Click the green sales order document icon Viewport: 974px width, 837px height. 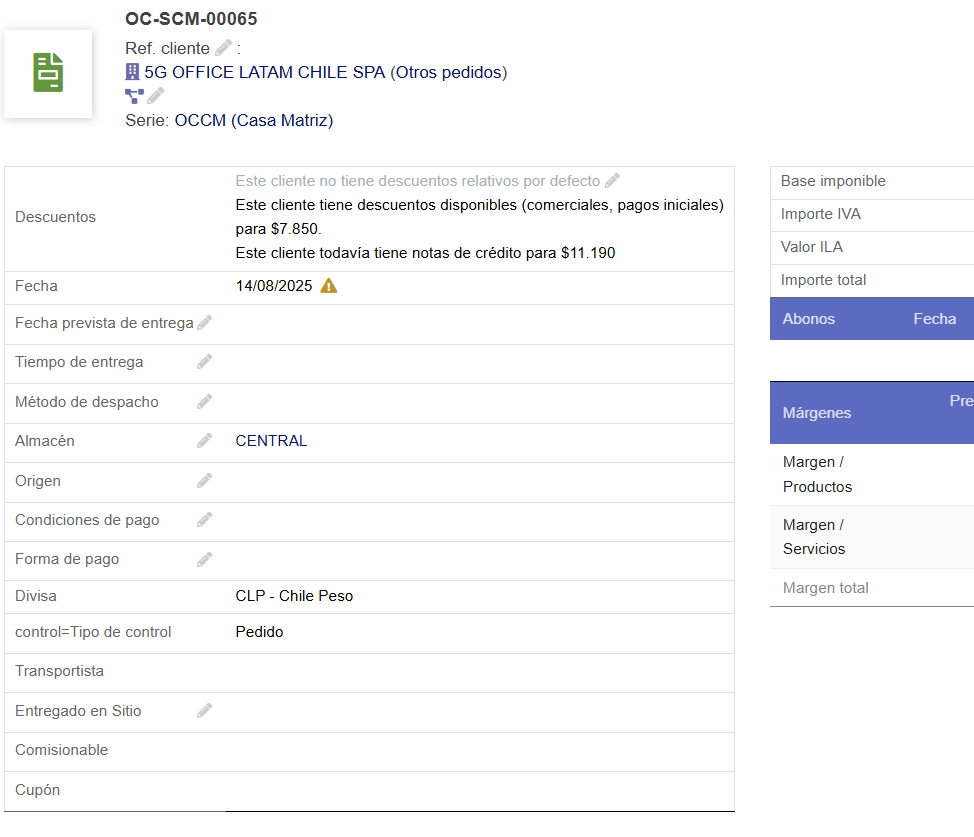click(x=47, y=72)
